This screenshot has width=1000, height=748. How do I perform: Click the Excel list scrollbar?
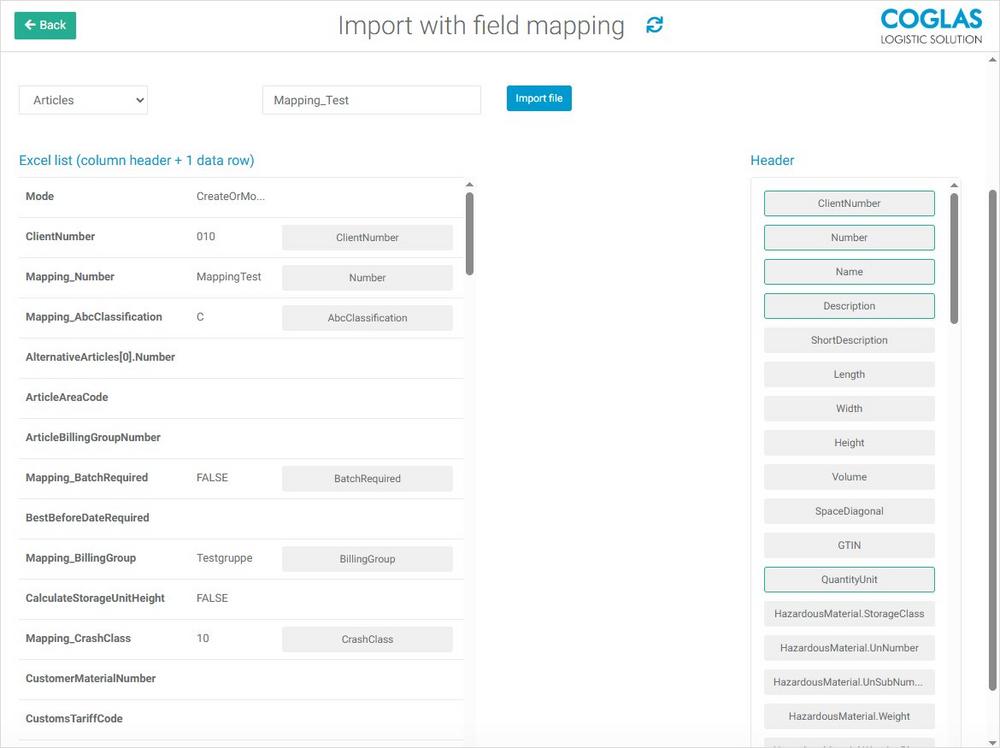coord(469,233)
